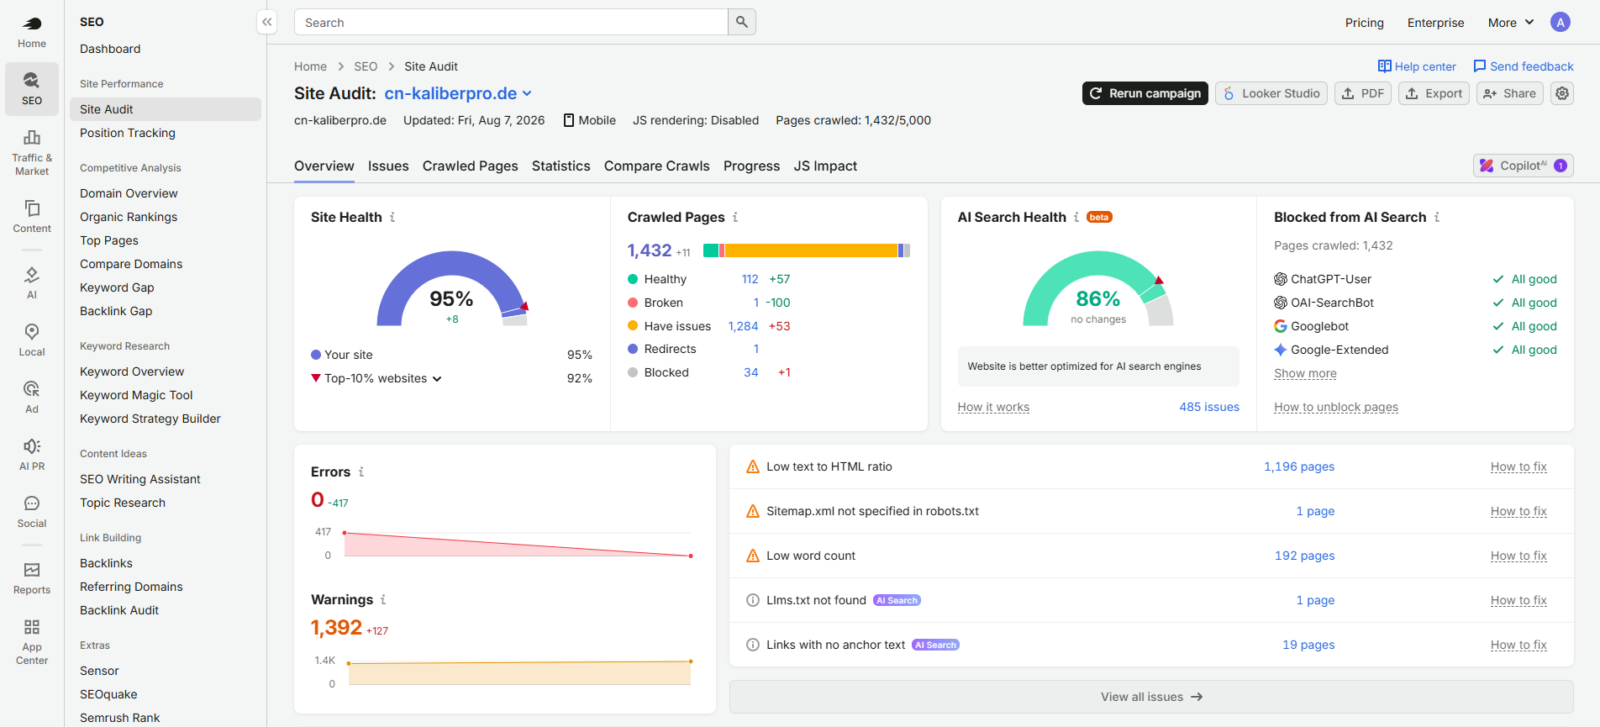Open the Statistics tab
The width and height of the screenshot is (1600, 727).
pyautogui.click(x=561, y=166)
